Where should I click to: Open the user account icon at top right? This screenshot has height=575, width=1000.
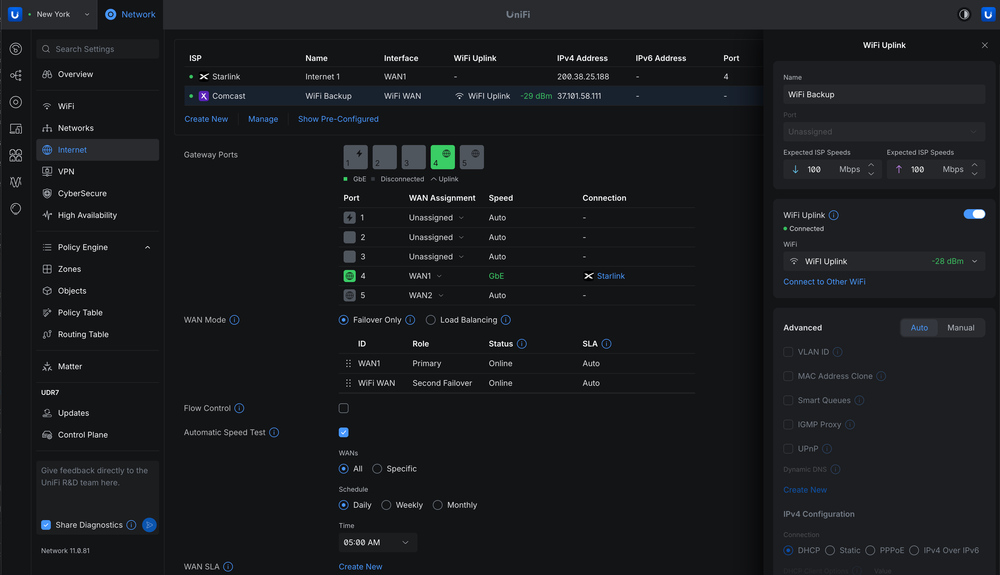pyautogui.click(x=987, y=14)
